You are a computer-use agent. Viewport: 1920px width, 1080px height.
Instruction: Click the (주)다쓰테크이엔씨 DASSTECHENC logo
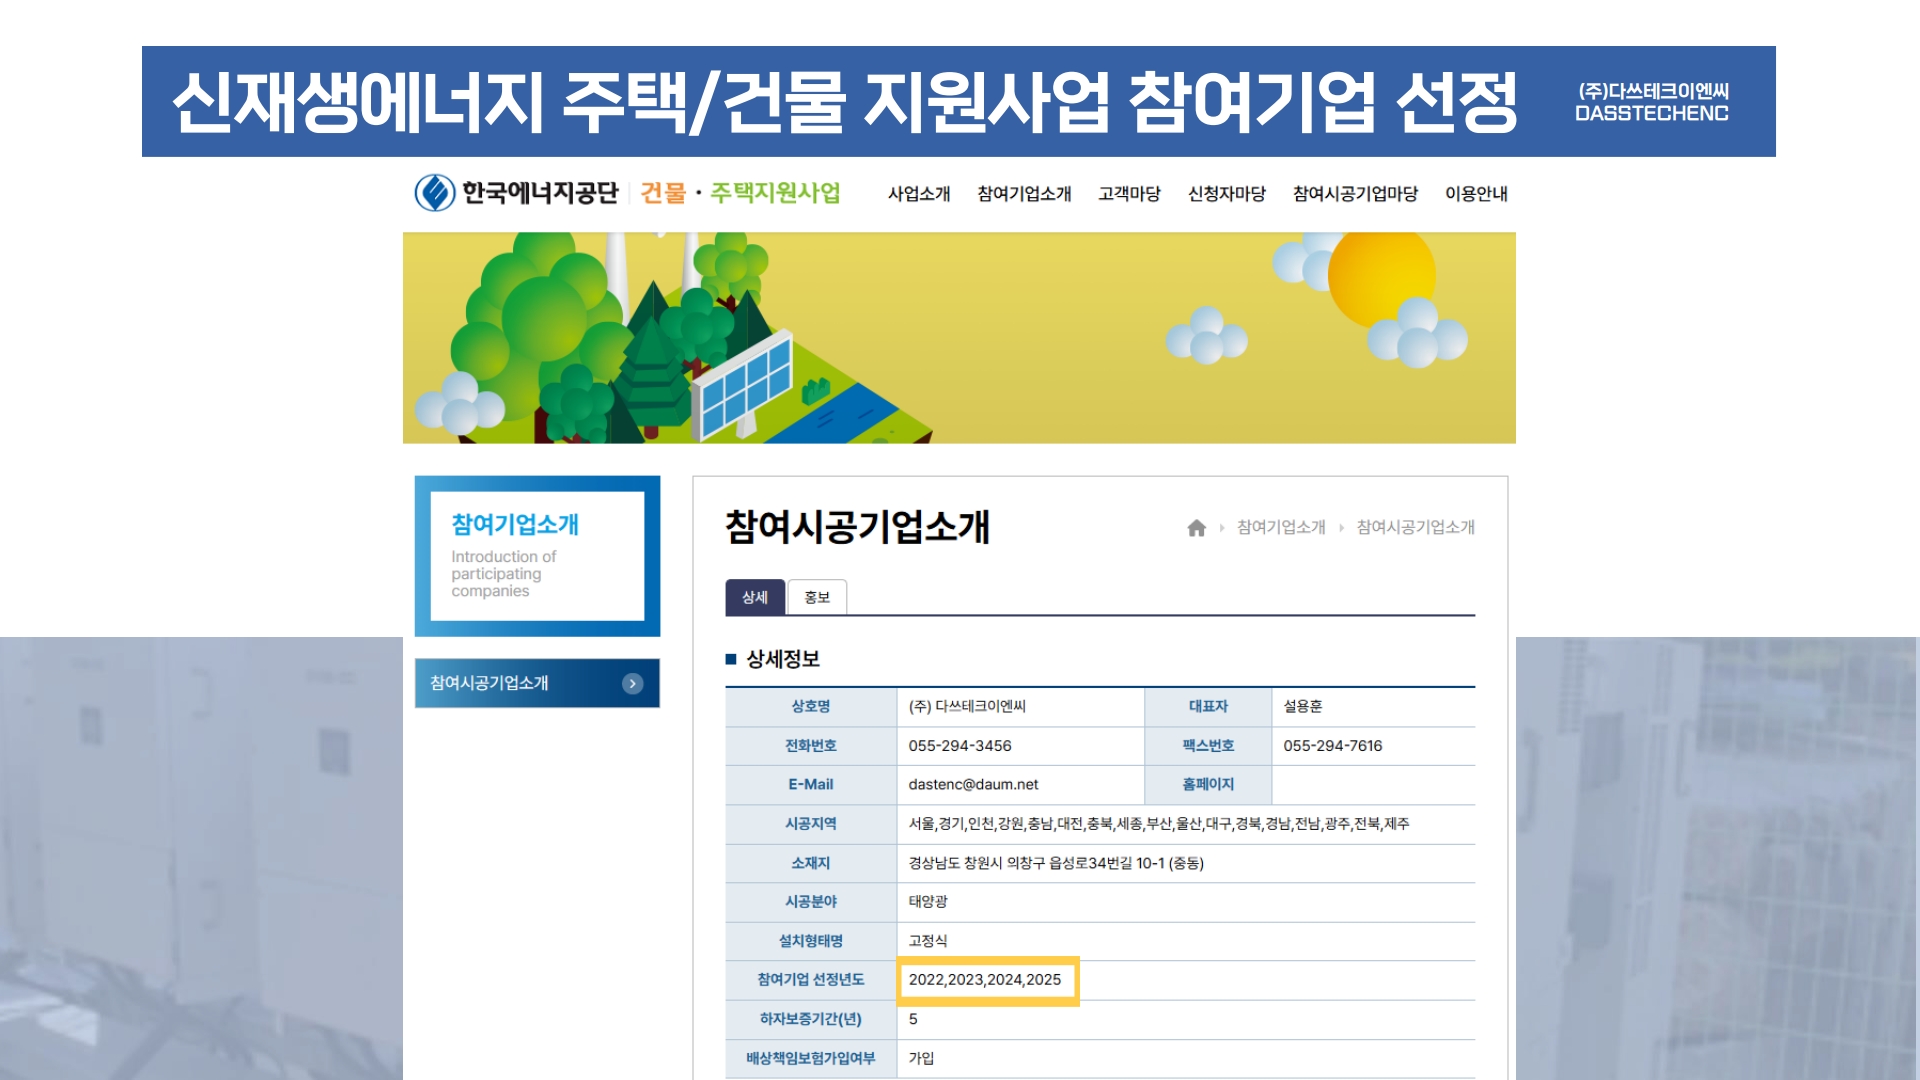coord(1651,102)
